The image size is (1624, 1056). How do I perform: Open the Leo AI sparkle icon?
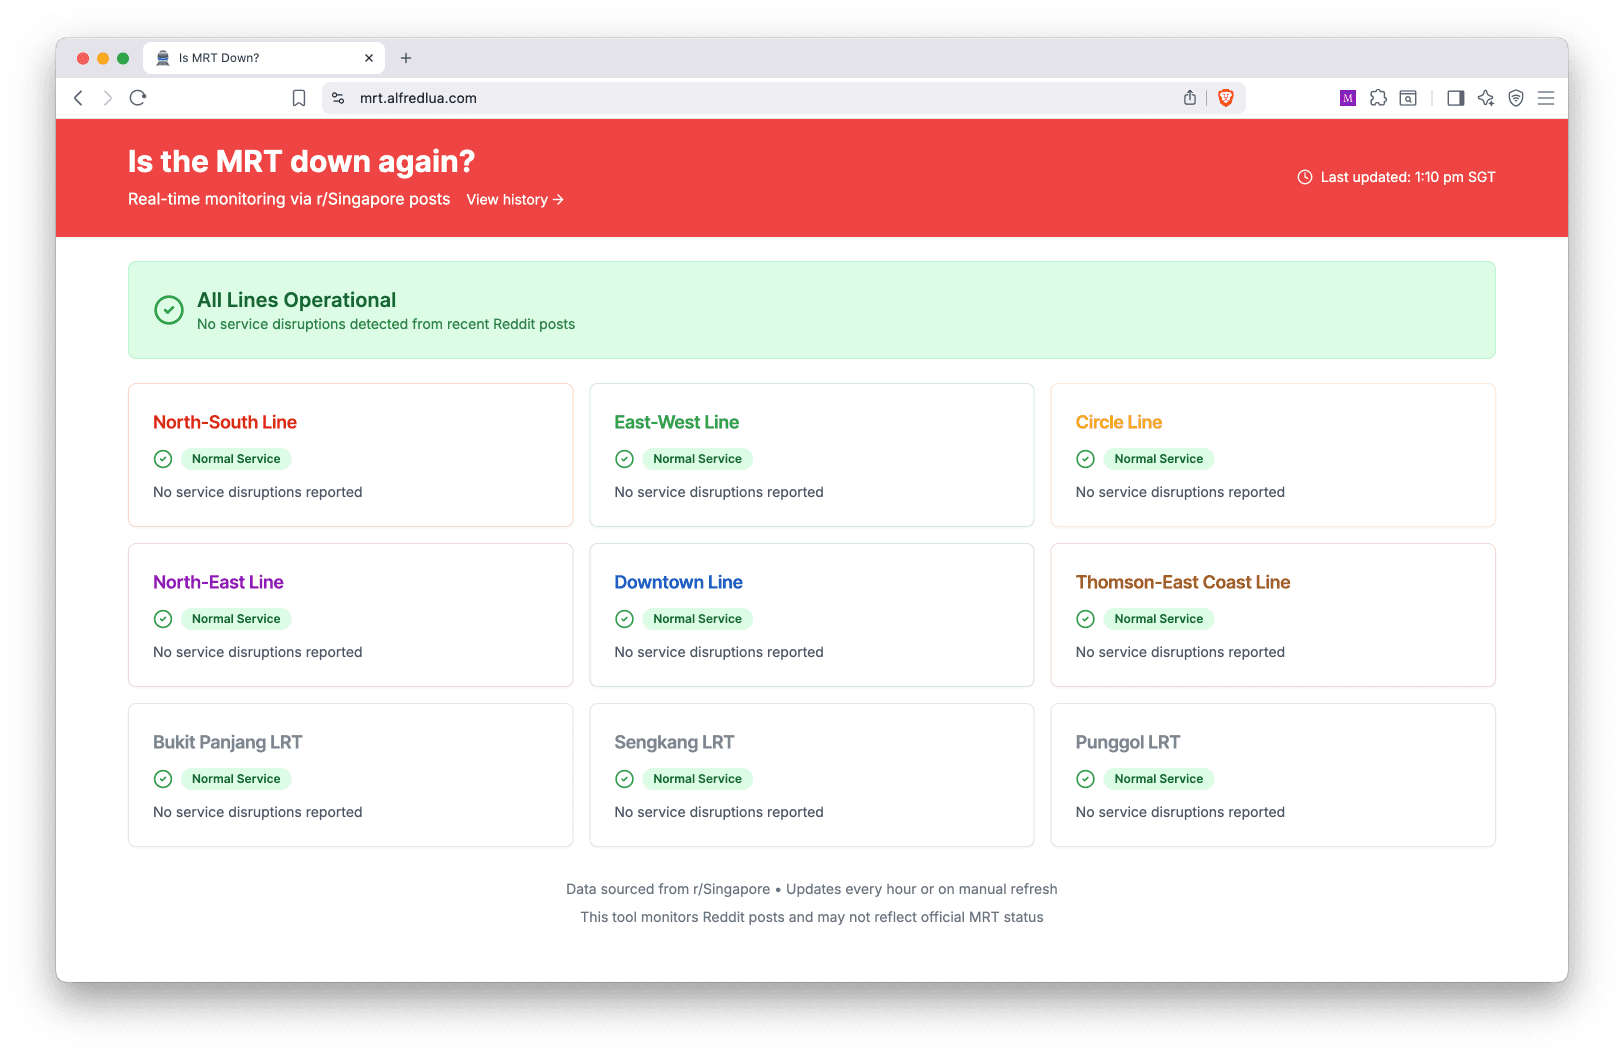pyautogui.click(x=1486, y=98)
